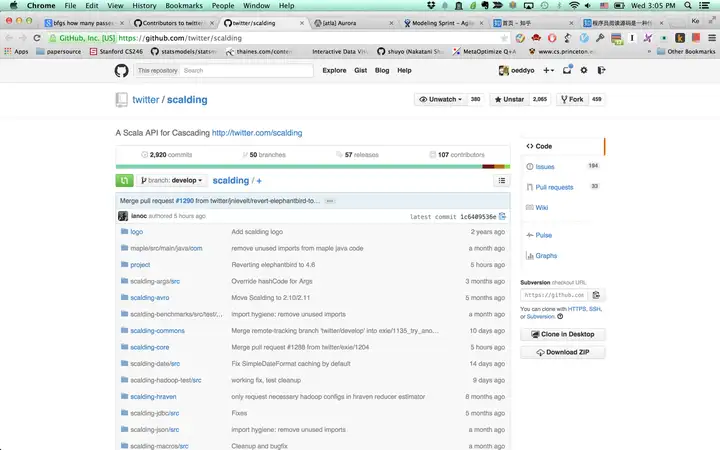Click the create new plus dropdown
The width and height of the screenshot is (720, 450).
[x=549, y=70]
